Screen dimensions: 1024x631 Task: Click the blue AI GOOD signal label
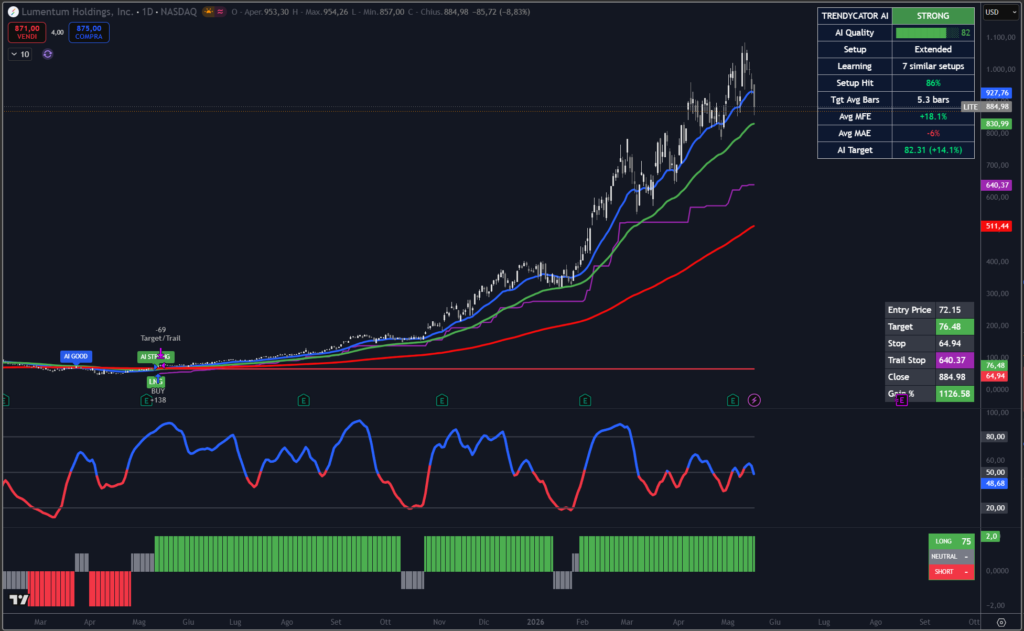76,357
